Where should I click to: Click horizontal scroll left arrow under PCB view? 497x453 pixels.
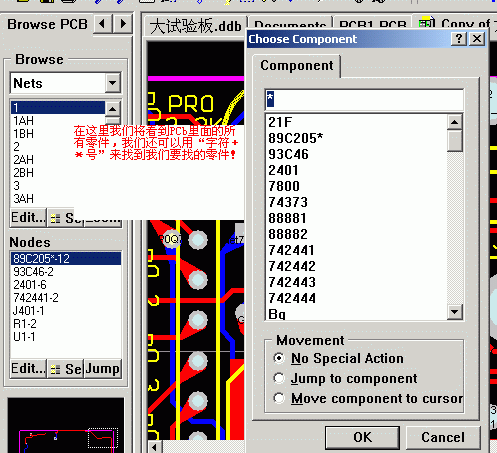tap(154, 446)
